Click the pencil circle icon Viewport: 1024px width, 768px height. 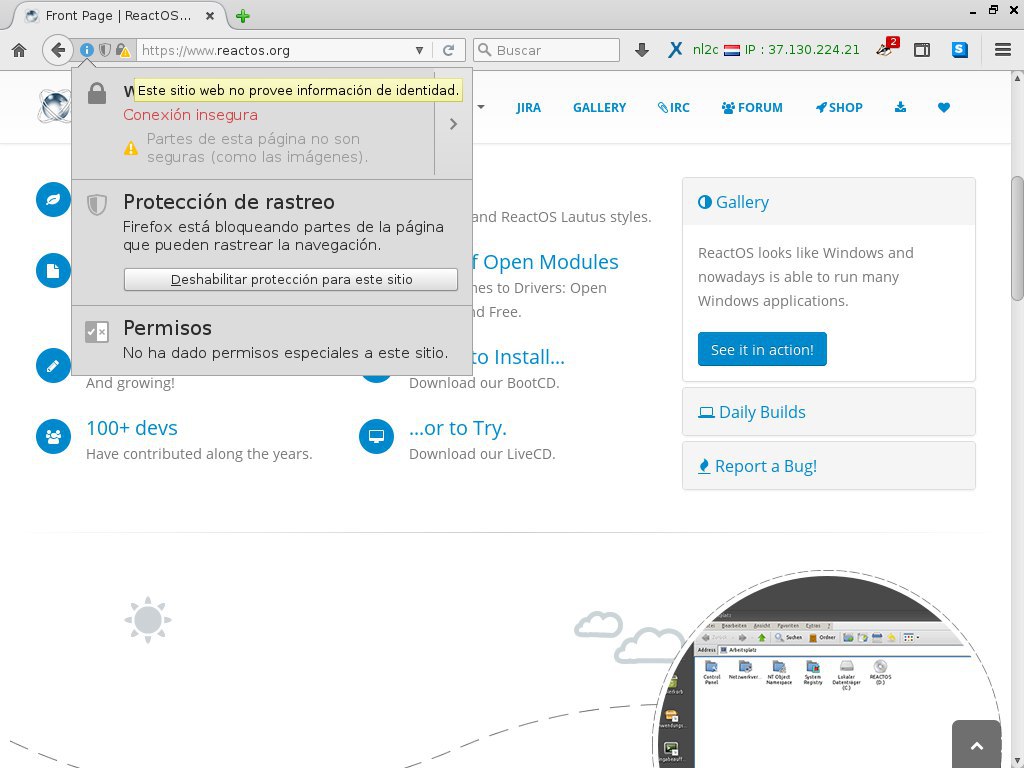coord(54,366)
